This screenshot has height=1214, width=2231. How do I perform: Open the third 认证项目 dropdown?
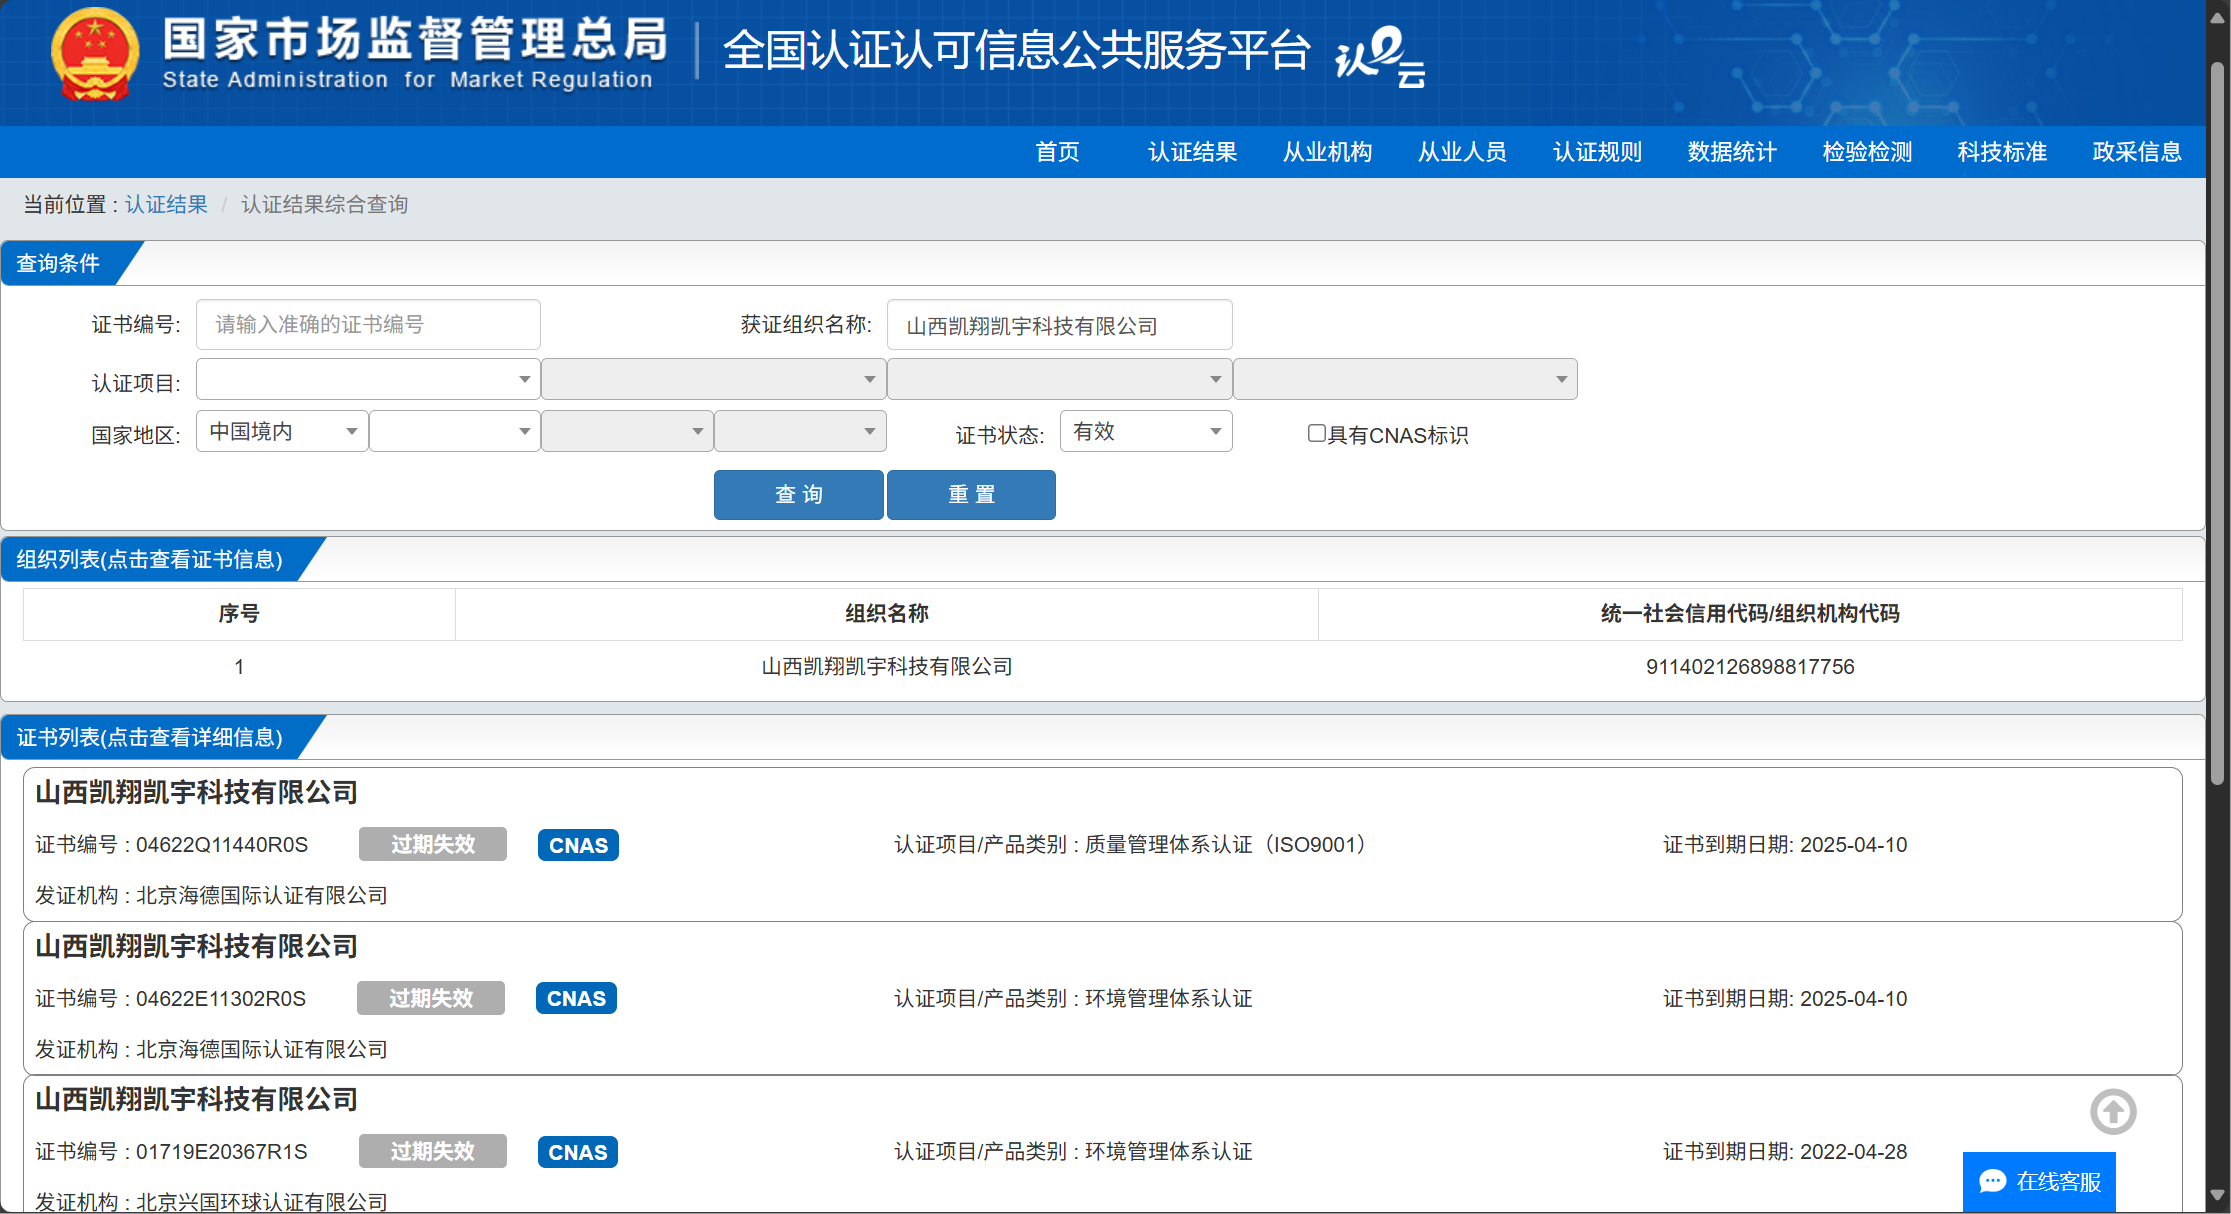pos(1060,379)
